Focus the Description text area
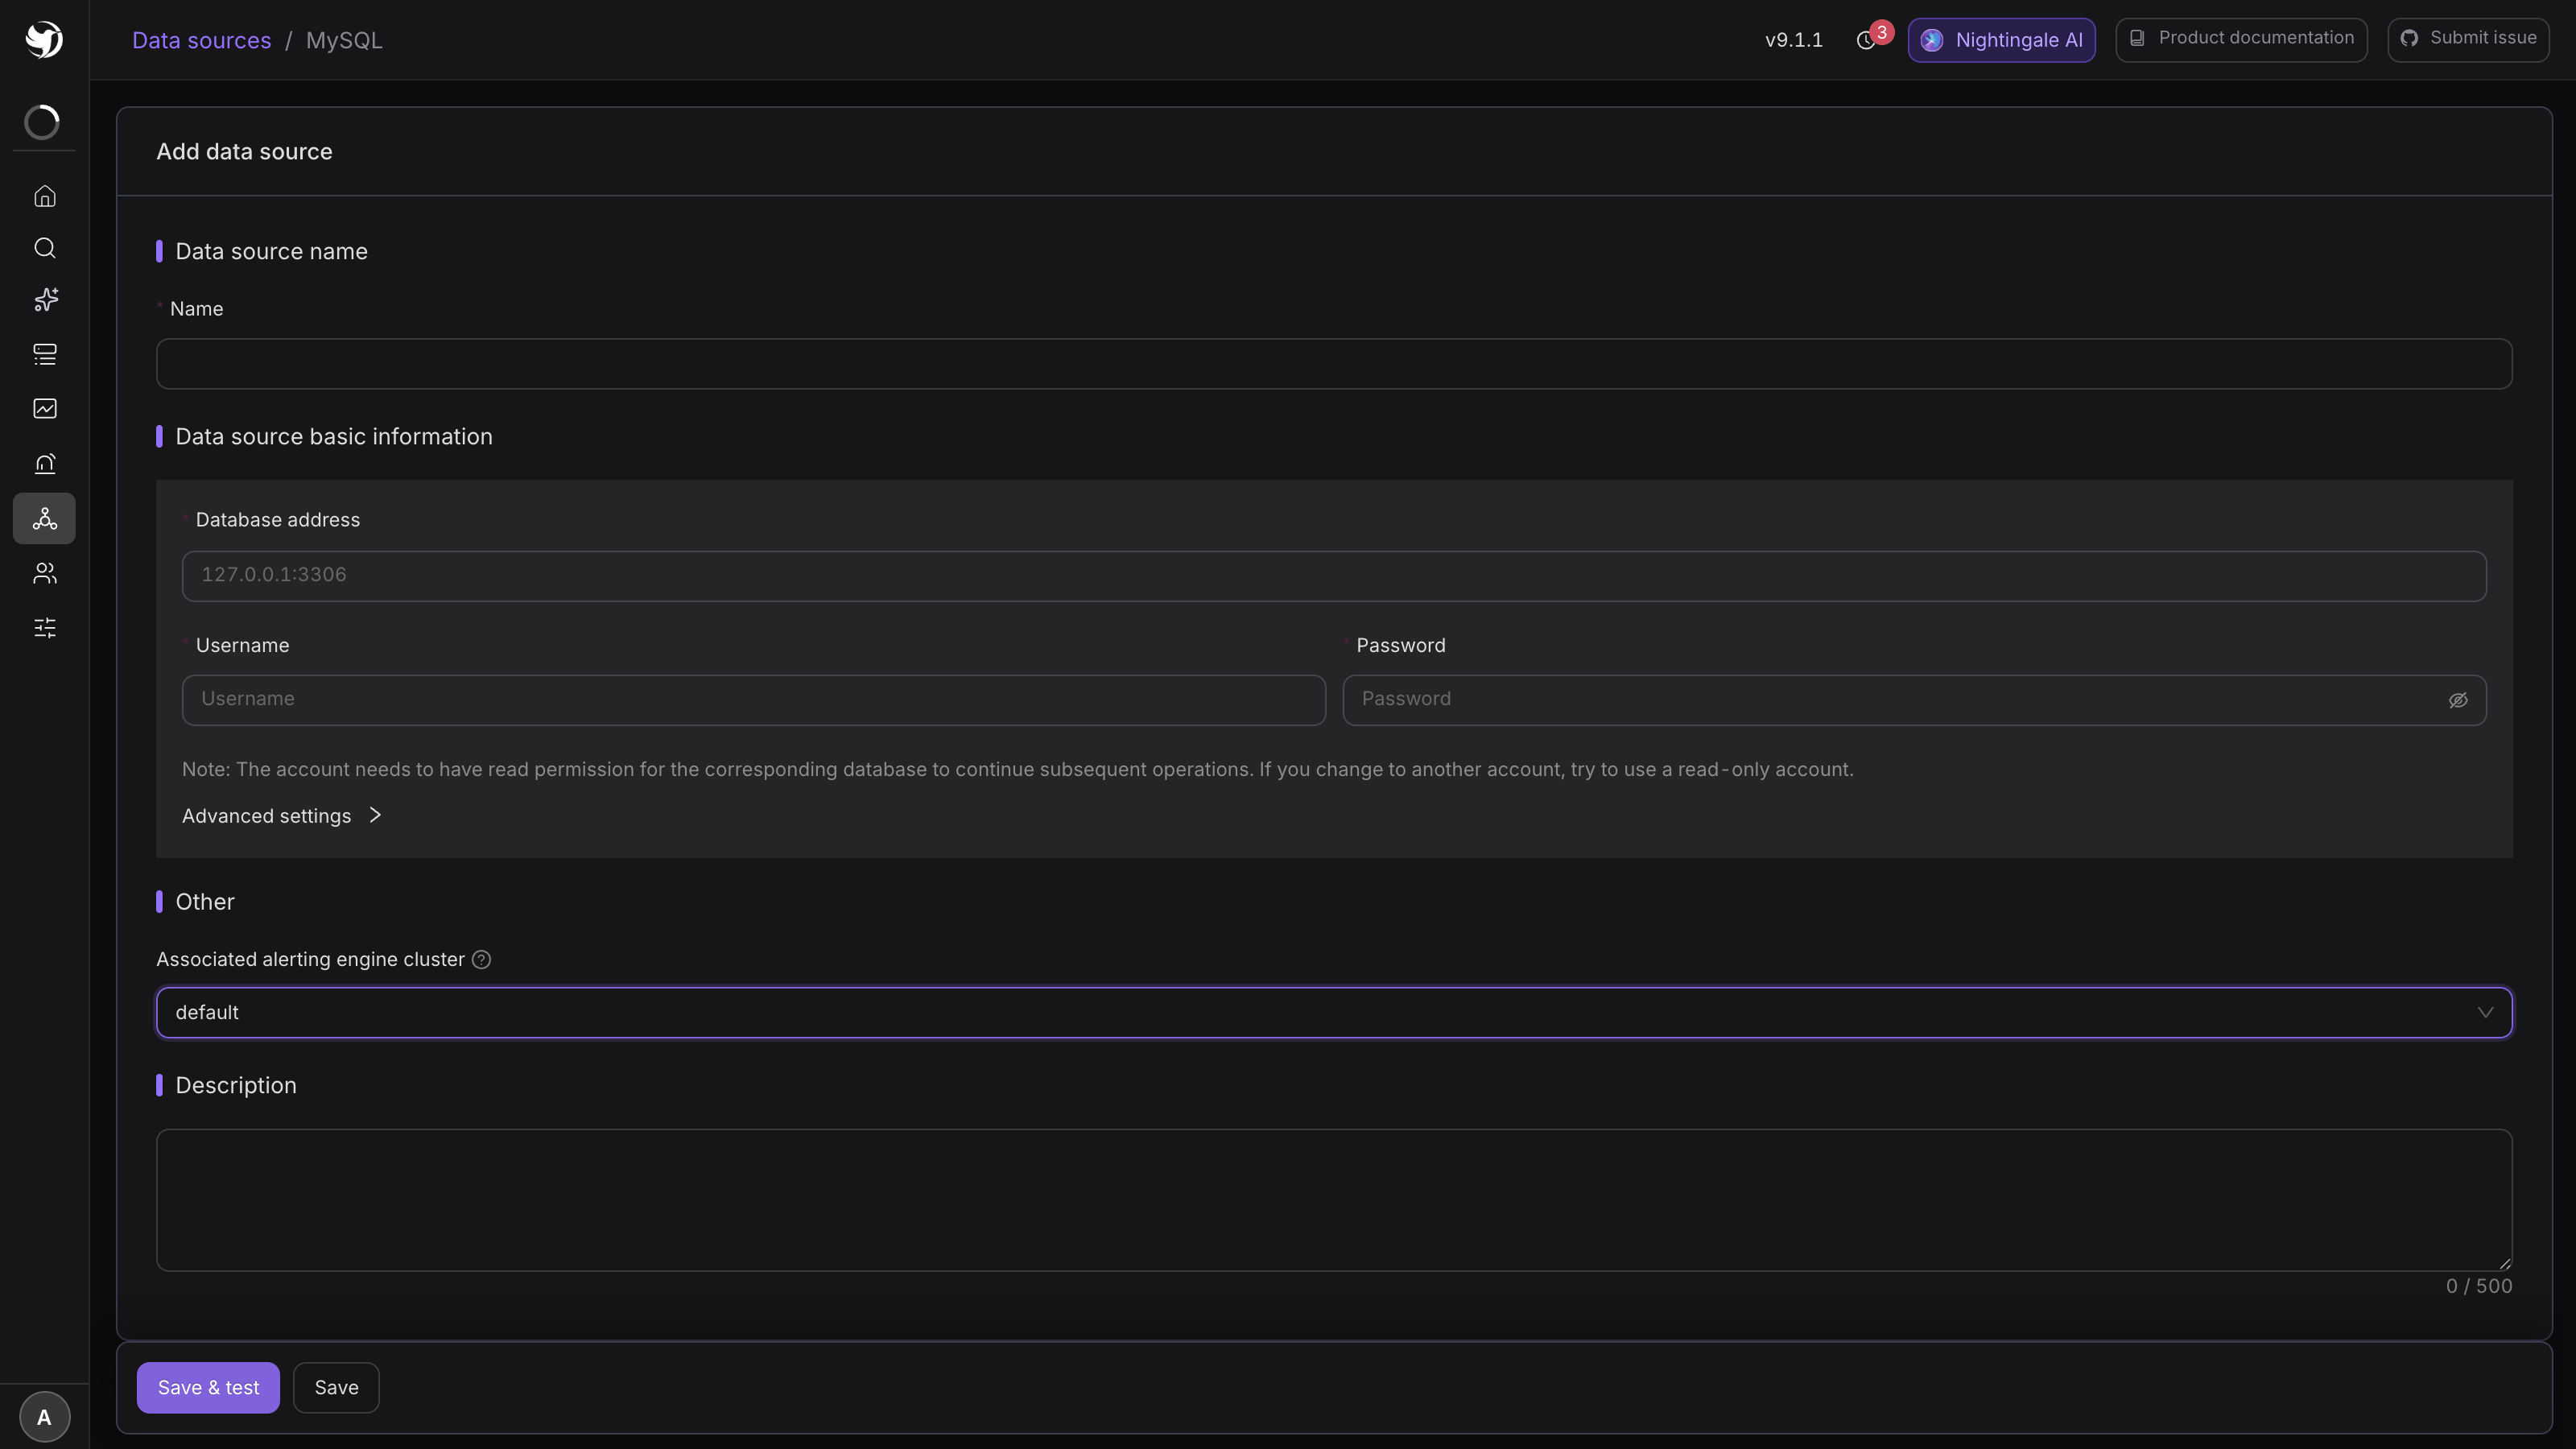The image size is (2576, 1449). point(1334,1200)
